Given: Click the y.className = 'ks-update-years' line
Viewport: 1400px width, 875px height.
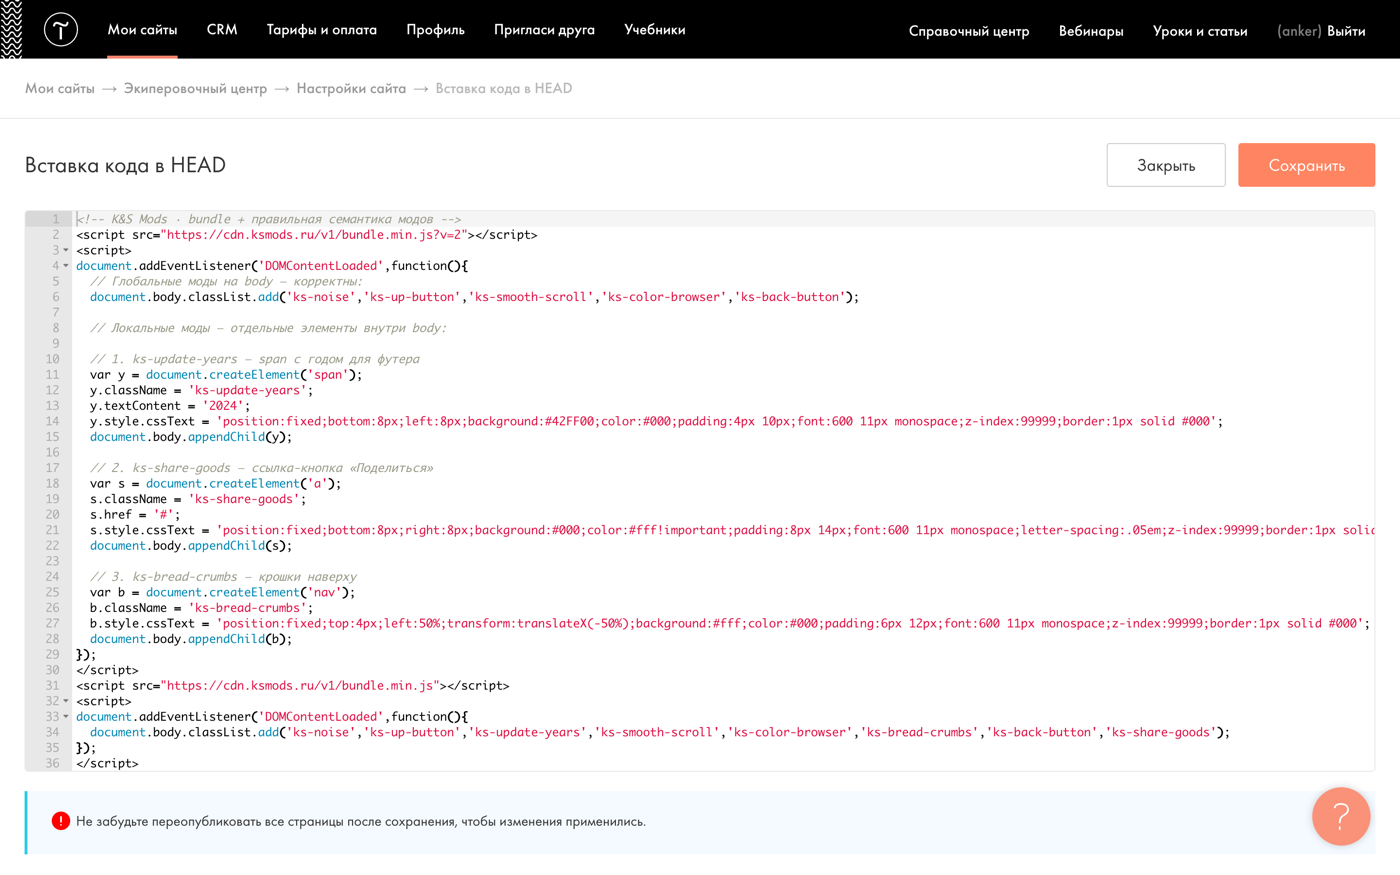Looking at the screenshot, I should click(202, 390).
